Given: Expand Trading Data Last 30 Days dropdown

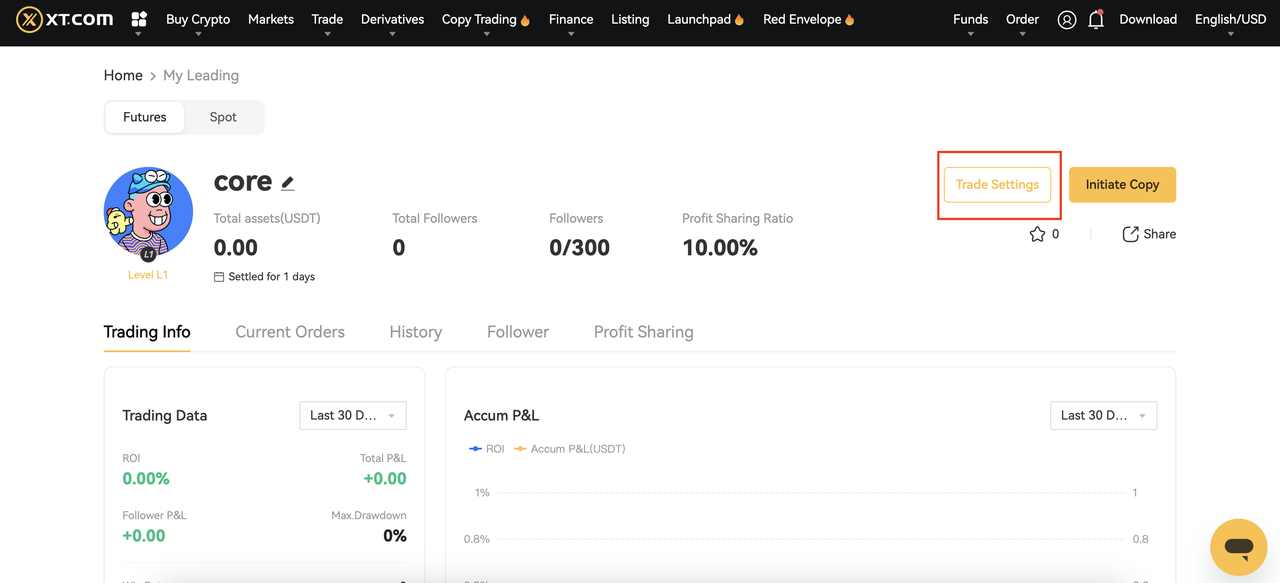Looking at the screenshot, I should point(353,415).
